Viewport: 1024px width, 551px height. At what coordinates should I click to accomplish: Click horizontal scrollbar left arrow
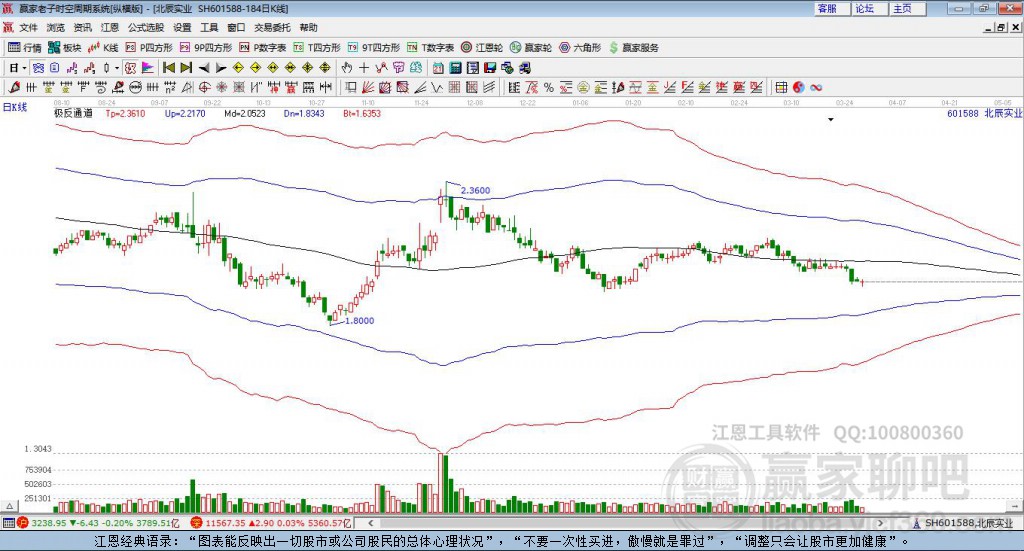[x=370, y=523]
